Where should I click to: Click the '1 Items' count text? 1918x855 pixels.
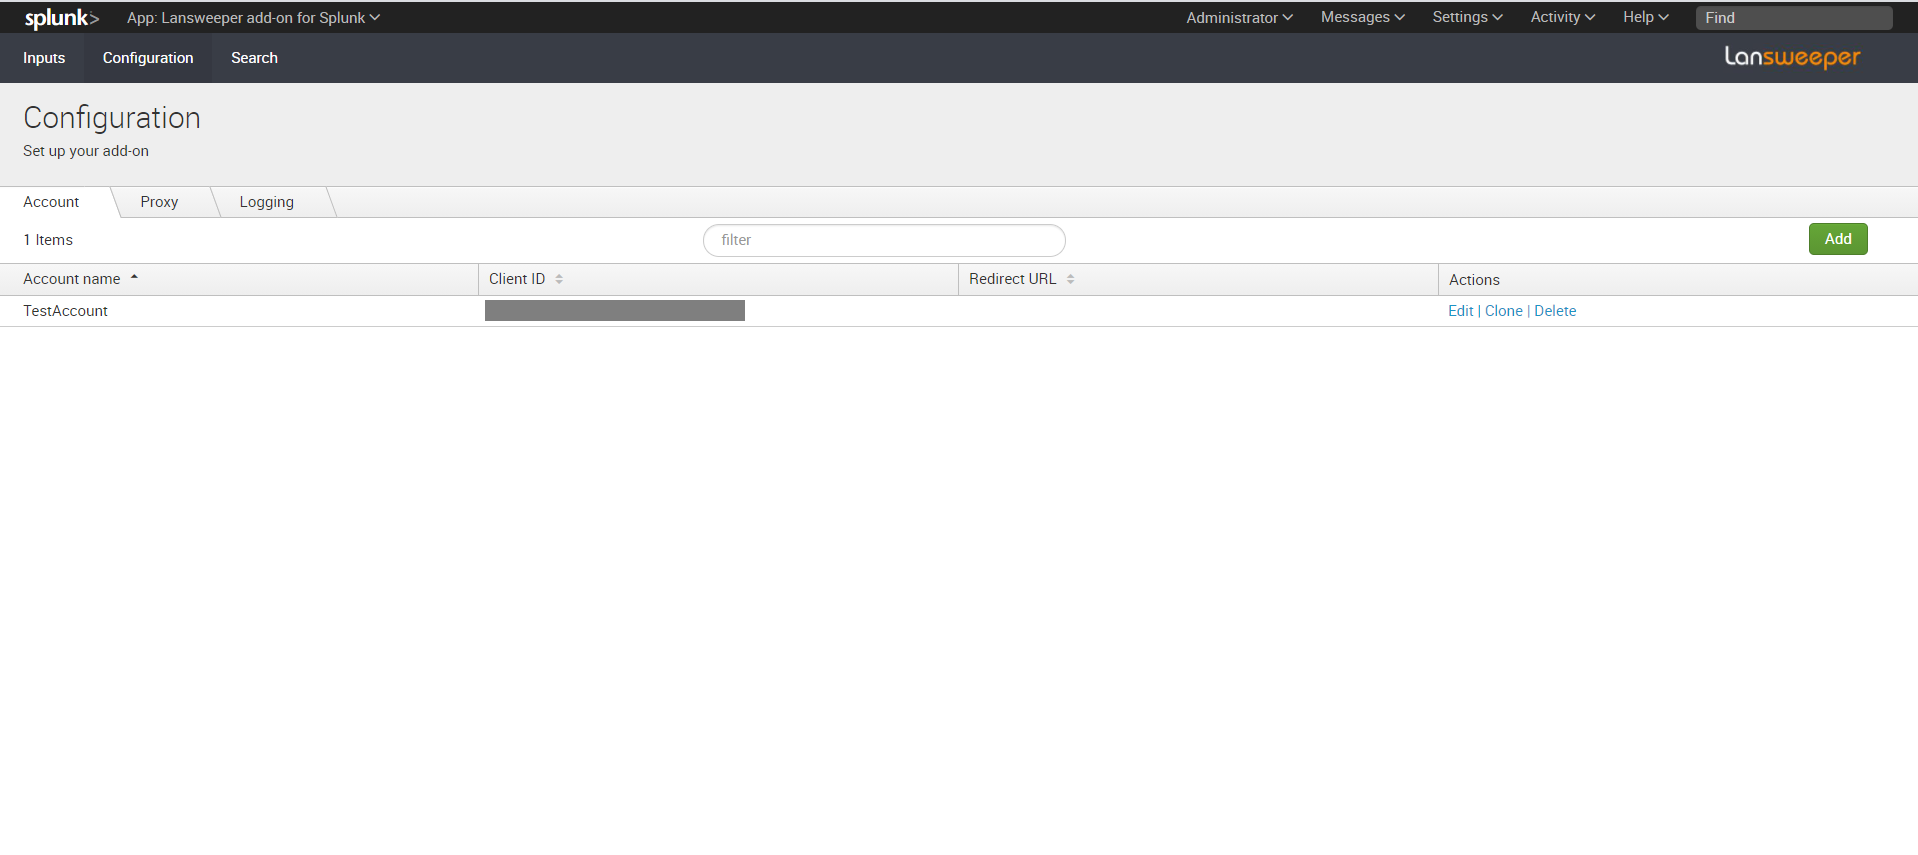click(x=48, y=240)
